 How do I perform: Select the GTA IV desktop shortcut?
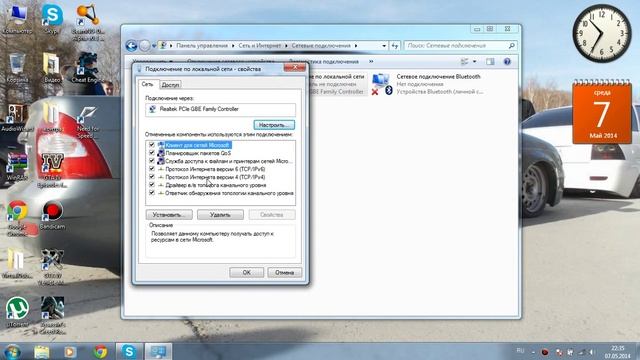click(52, 169)
